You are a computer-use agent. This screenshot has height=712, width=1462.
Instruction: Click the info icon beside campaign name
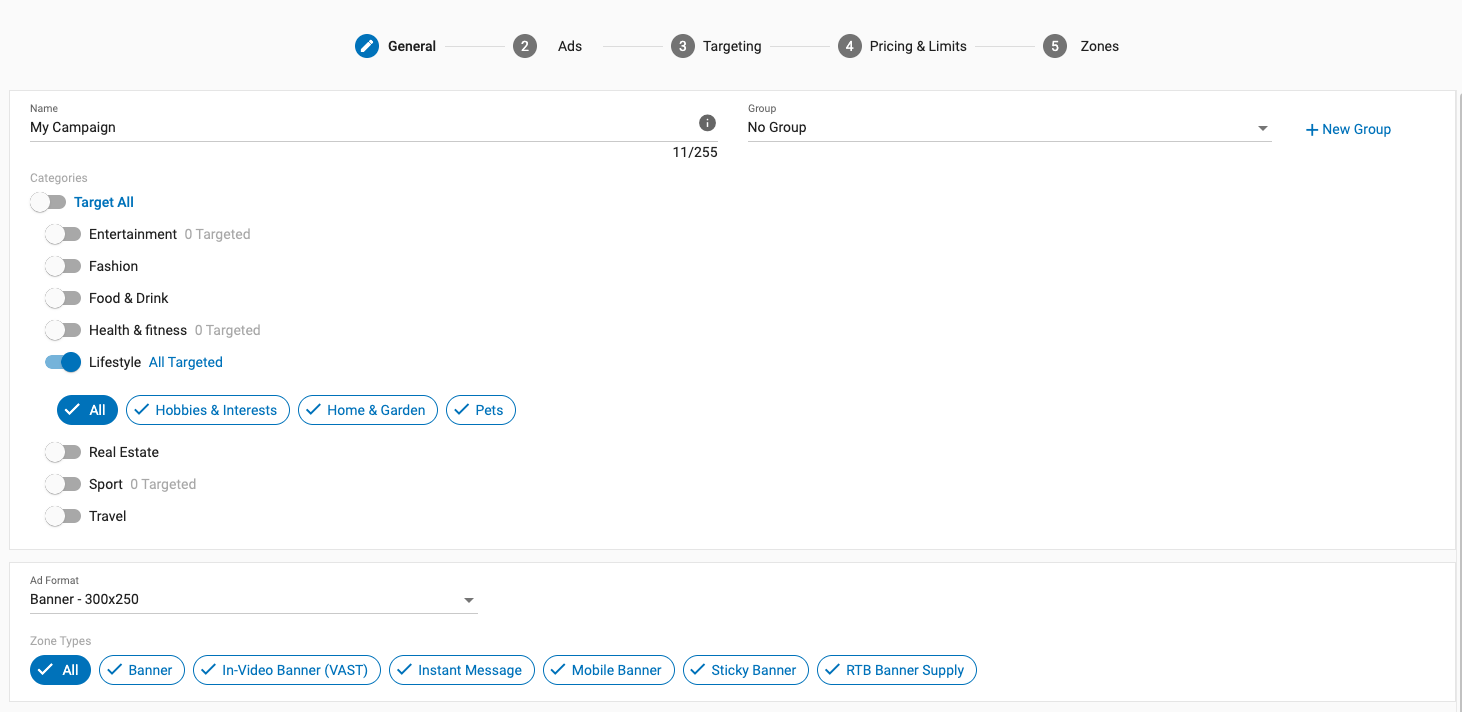tap(707, 123)
